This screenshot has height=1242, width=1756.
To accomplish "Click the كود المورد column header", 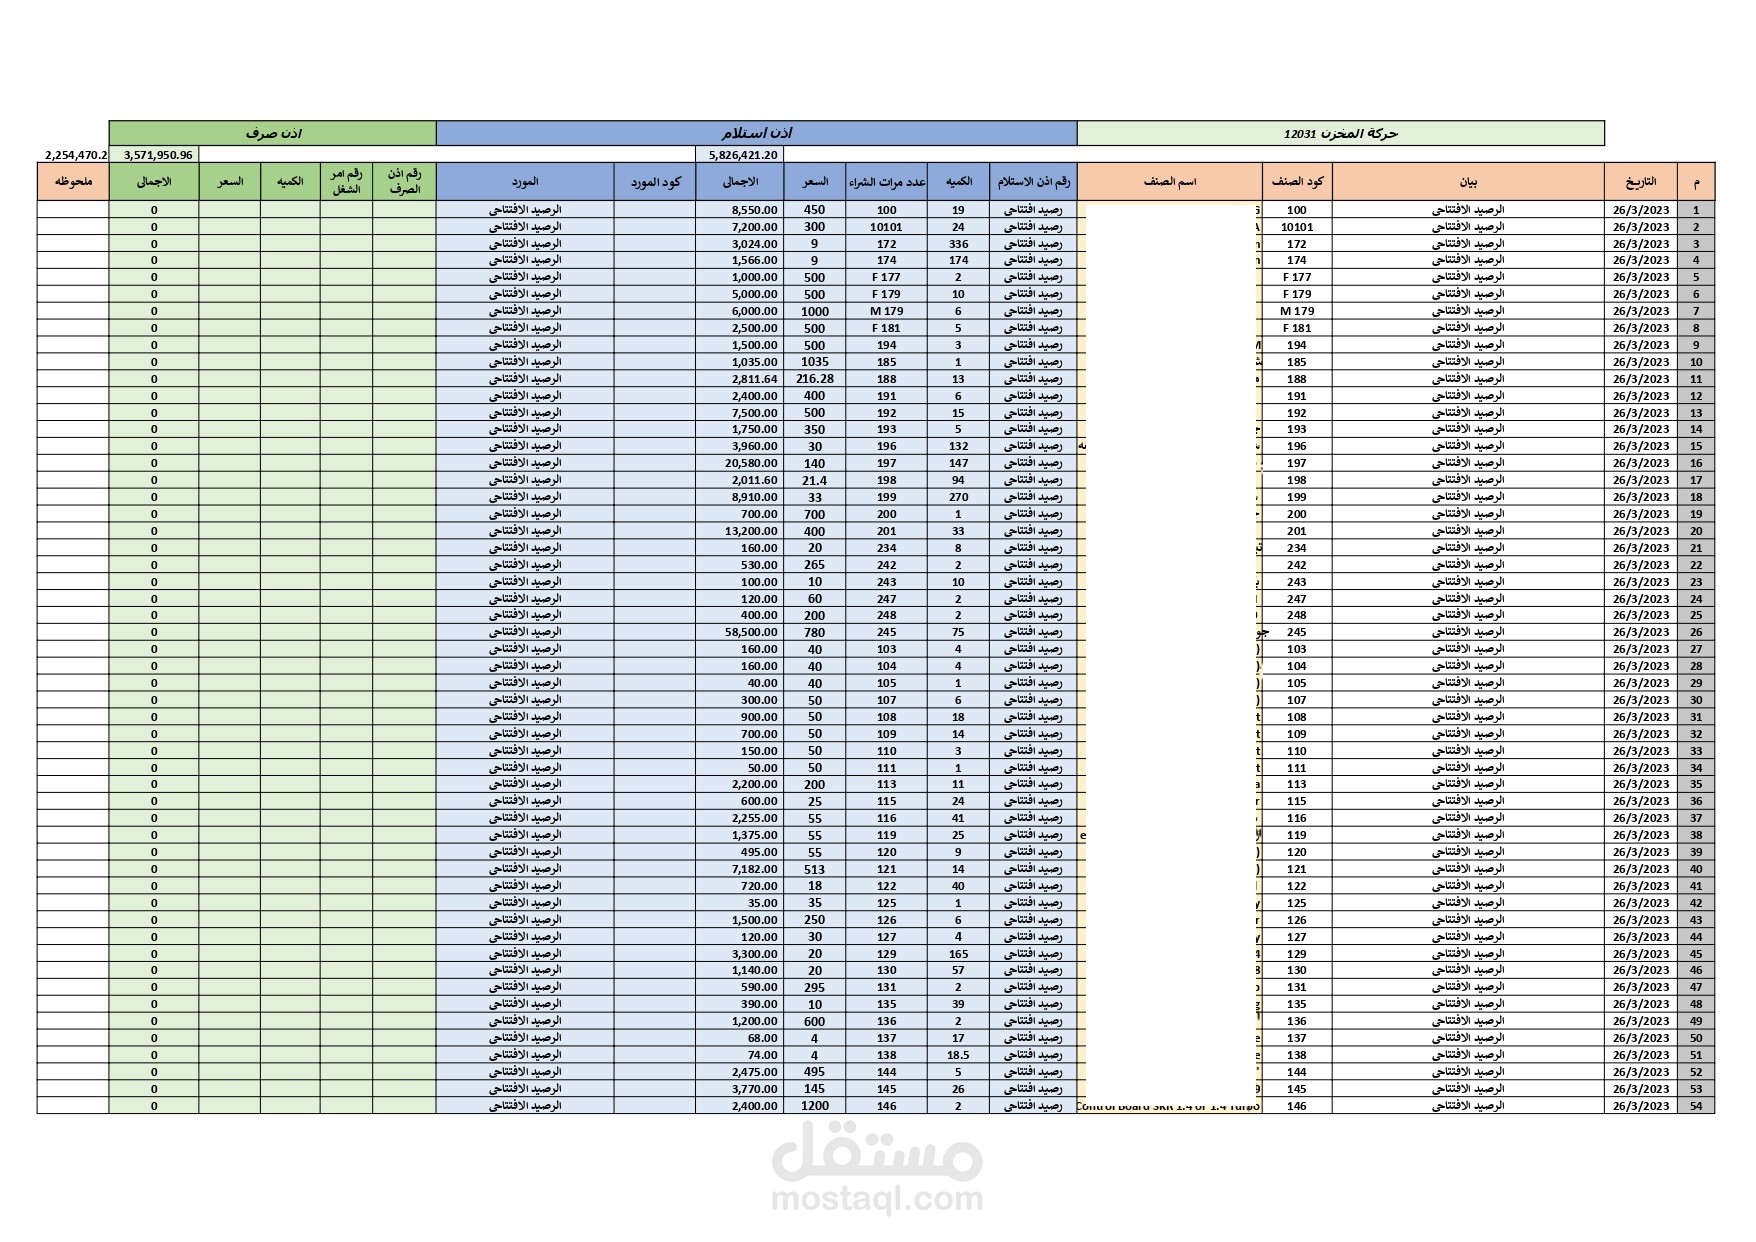I will [655, 182].
